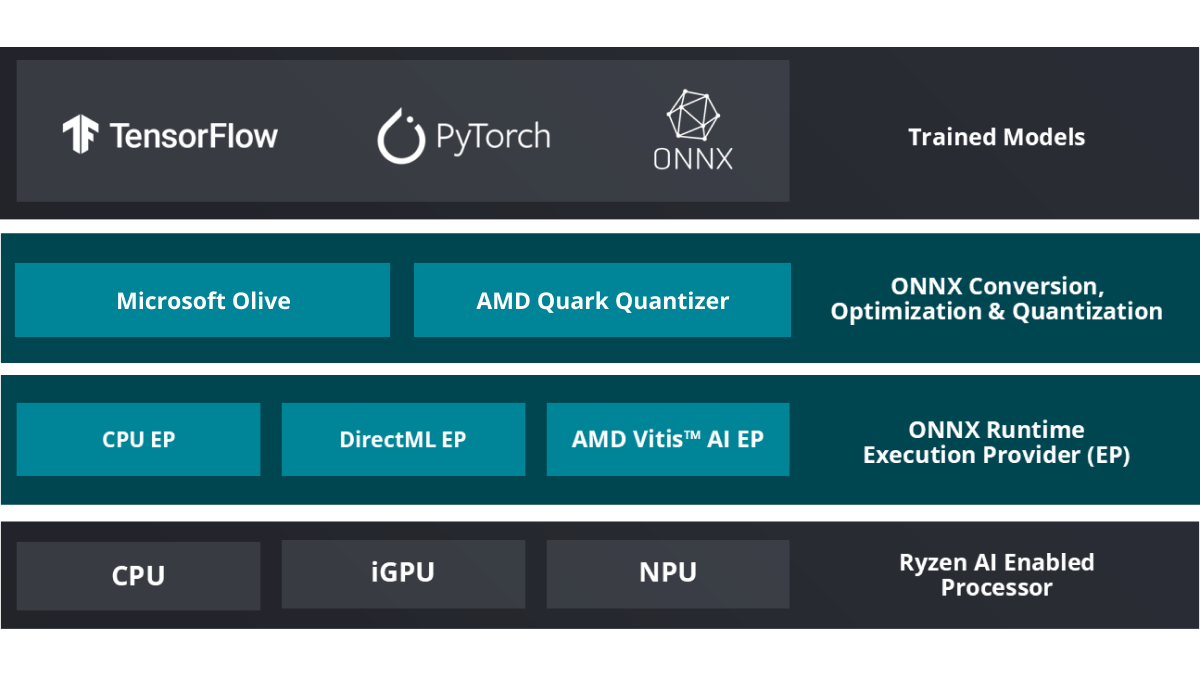This screenshot has width=1200, height=675.
Task: Click the ONNX polyhedron logo icon
Action: pos(692,114)
